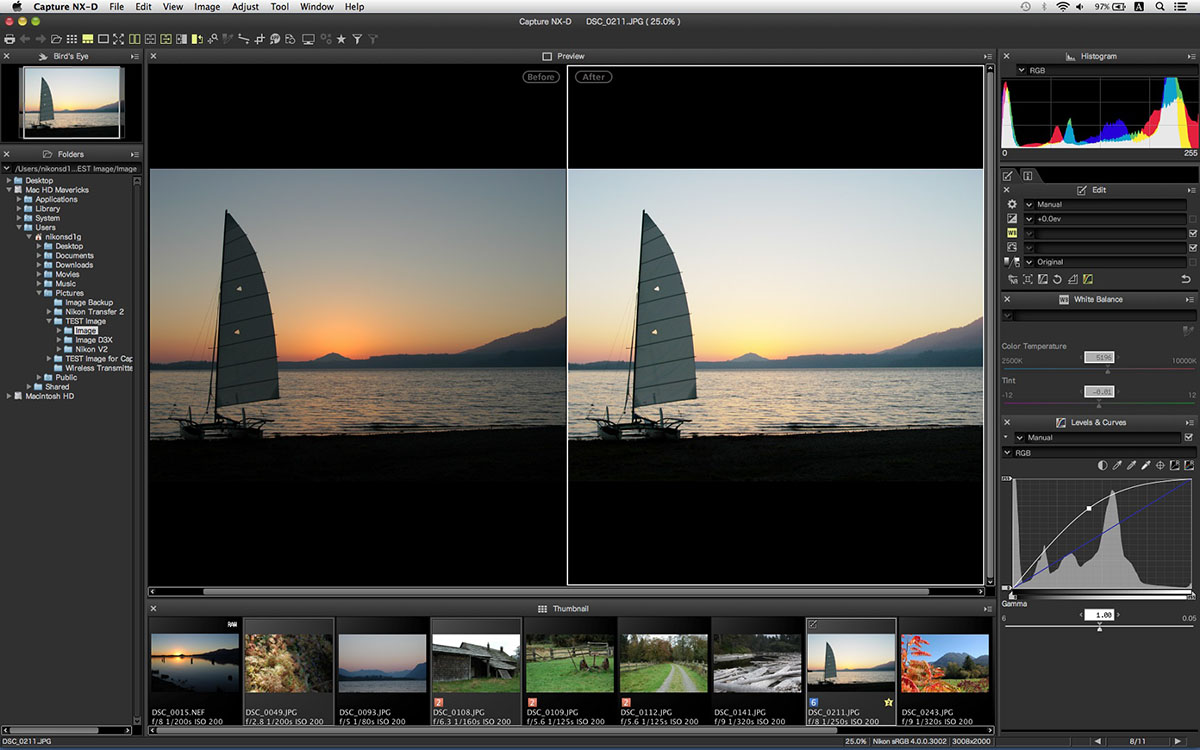This screenshot has height=750, width=1200.
Task: Select the exposure compensation icon in Edit panel
Action: [x=1011, y=218]
